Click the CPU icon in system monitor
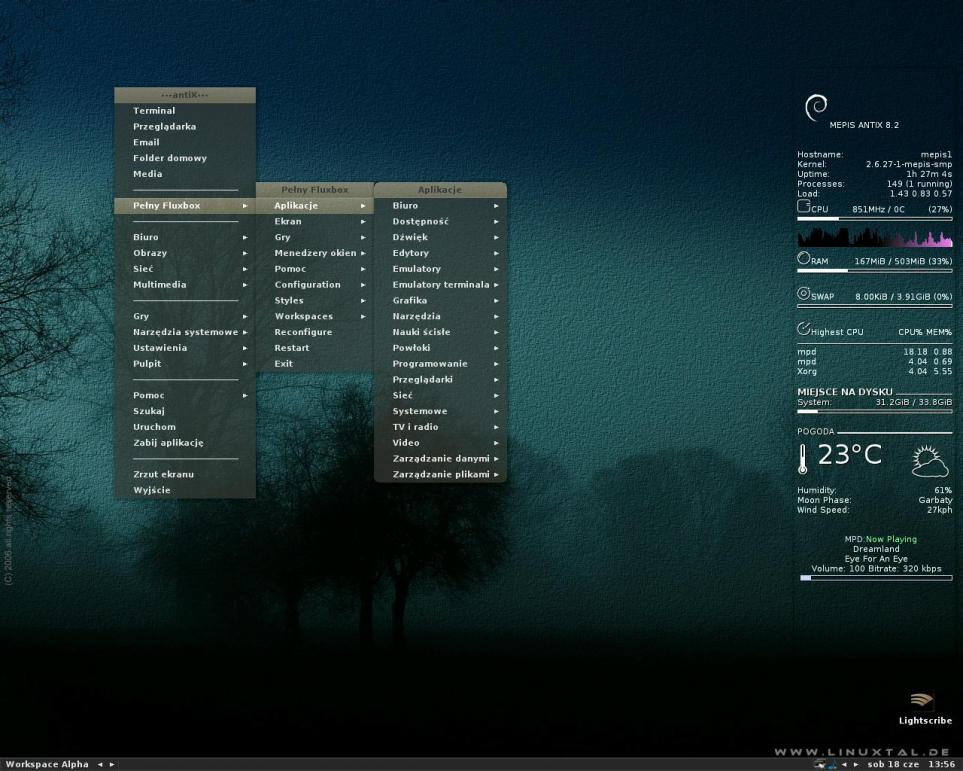 point(803,207)
